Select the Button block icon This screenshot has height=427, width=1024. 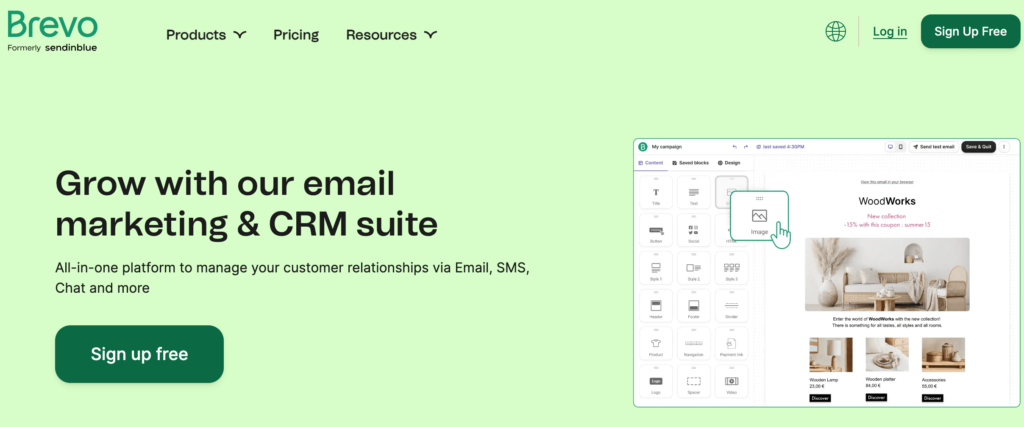point(656,230)
